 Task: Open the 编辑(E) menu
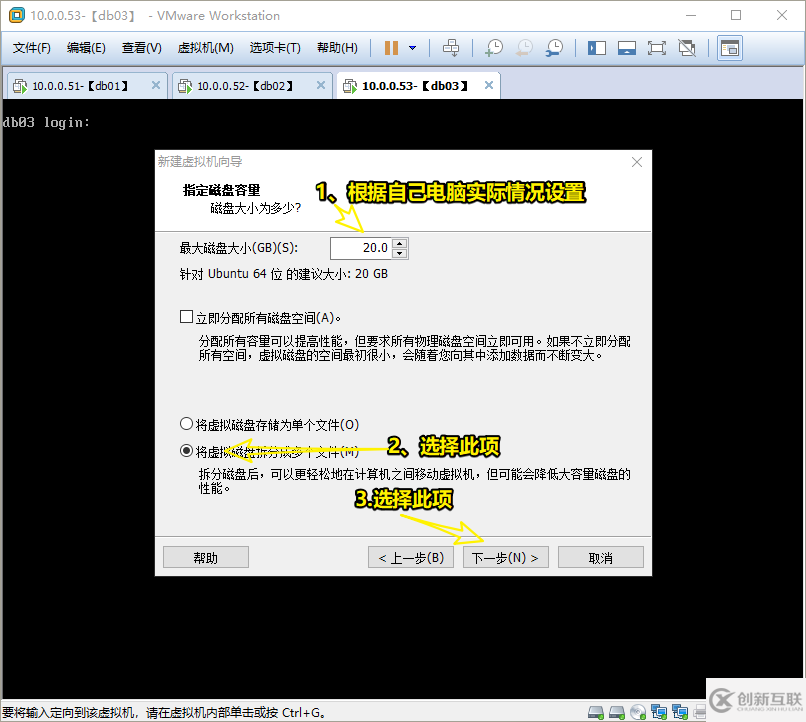point(86,48)
